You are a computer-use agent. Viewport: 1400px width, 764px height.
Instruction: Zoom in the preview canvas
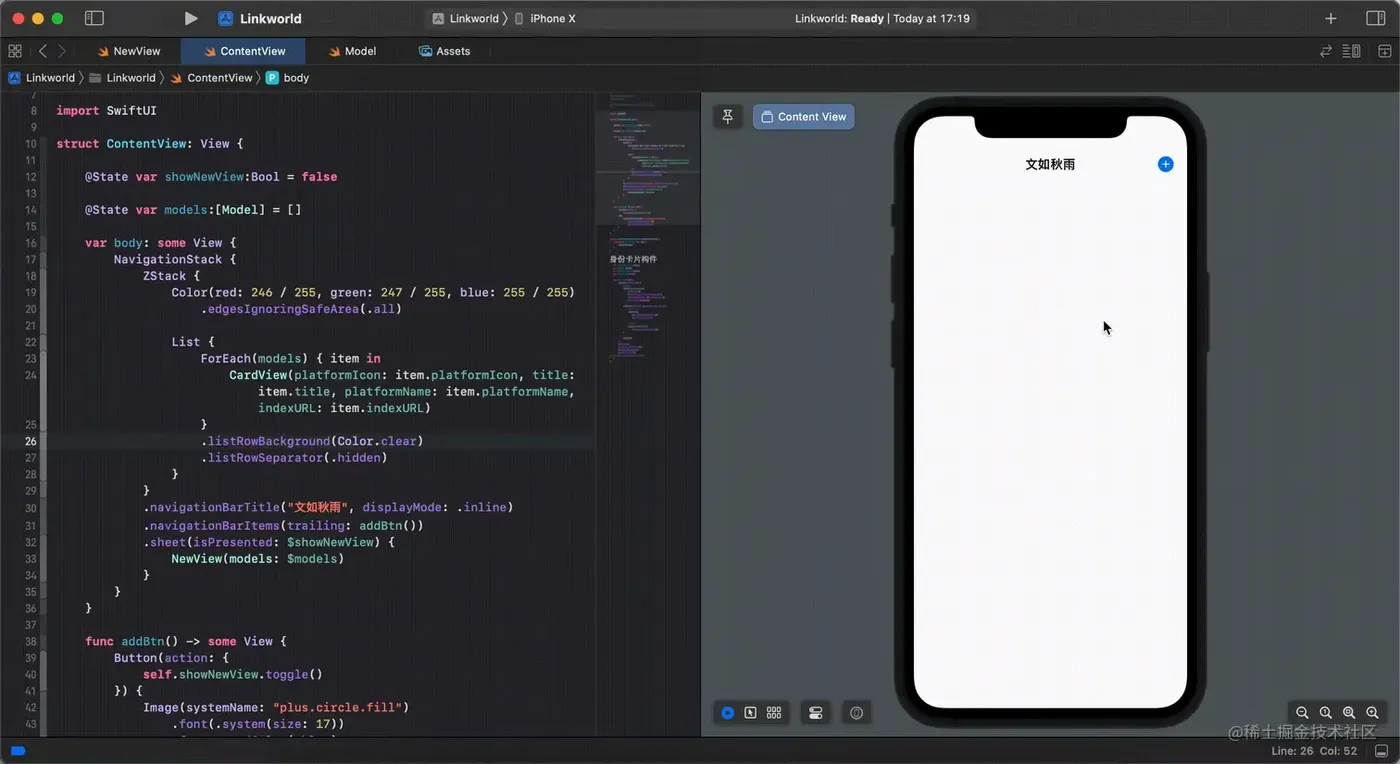1373,713
